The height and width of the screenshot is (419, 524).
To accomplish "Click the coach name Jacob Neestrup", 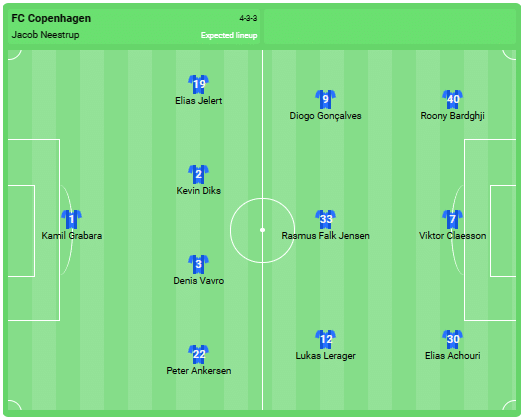I will point(45,35).
